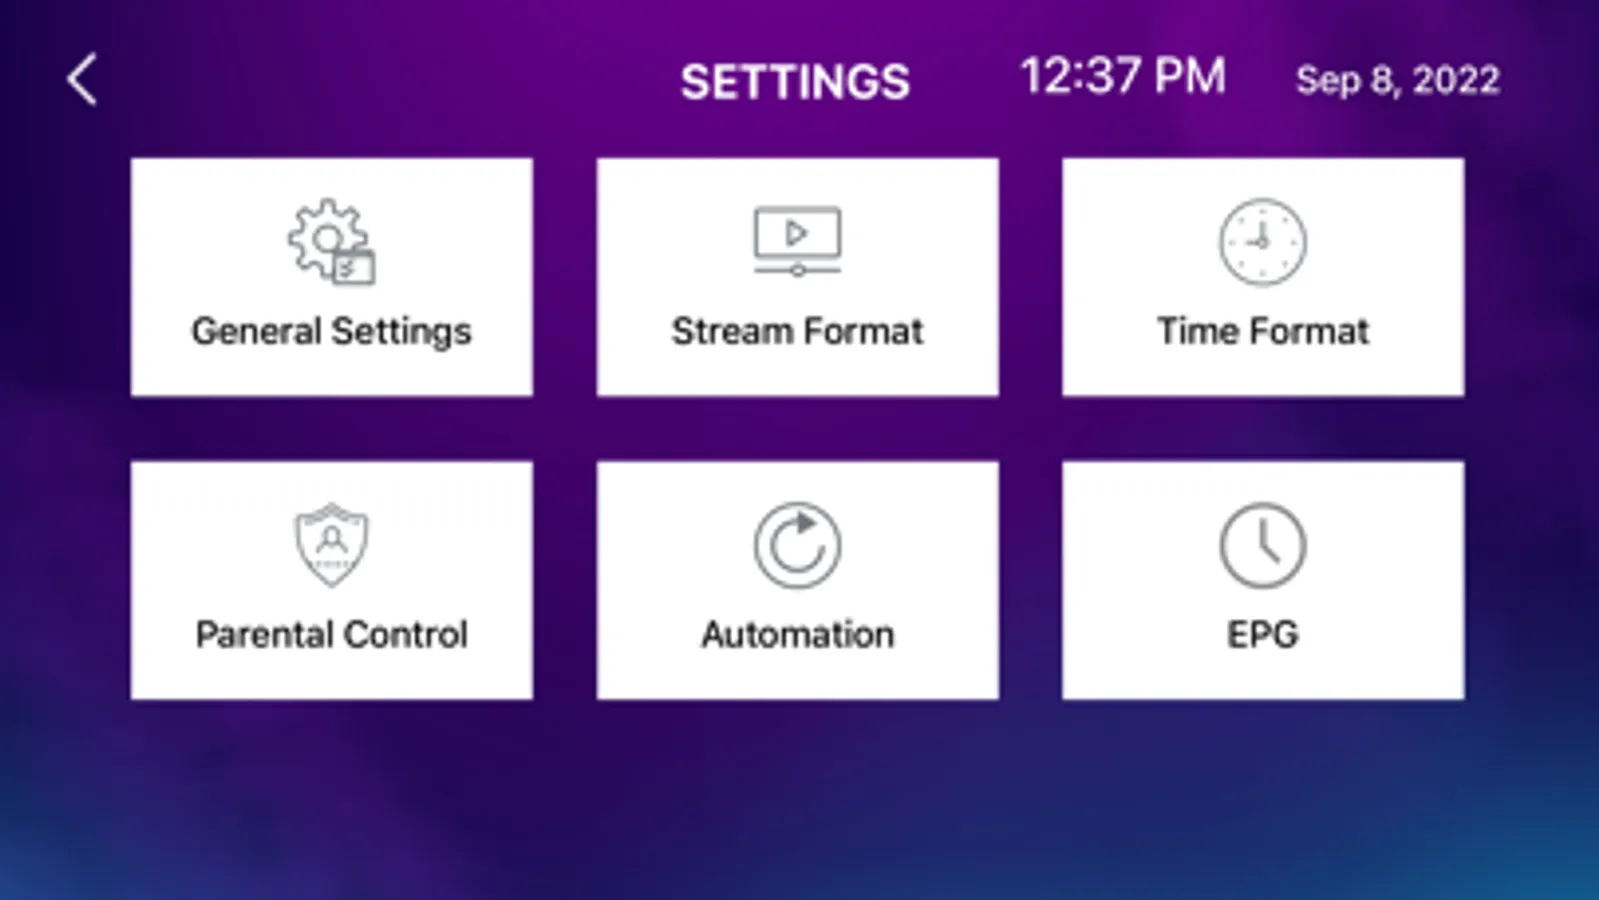Image resolution: width=1599 pixels, height=900 pixels.
Task: Open the EPG text label
Action: click(1262, 634)
